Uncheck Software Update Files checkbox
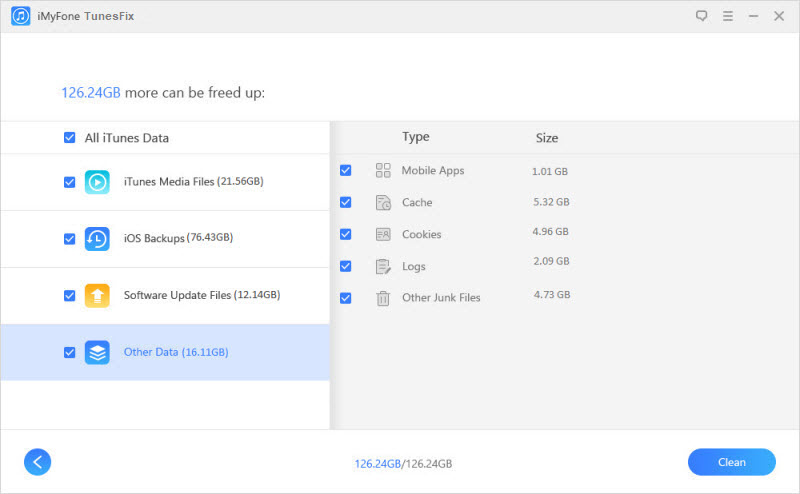Screen dimensions: 800x494 tap(70, 295)
